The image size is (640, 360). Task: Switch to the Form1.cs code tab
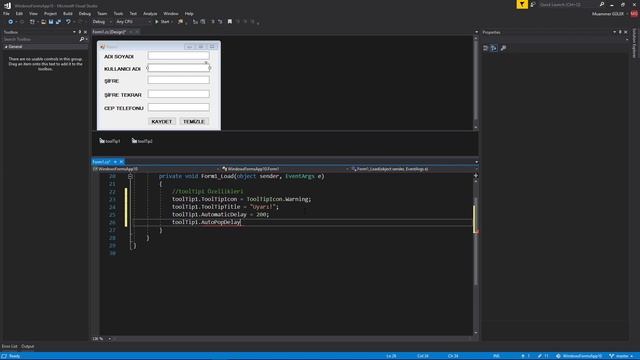coord(101,162)
